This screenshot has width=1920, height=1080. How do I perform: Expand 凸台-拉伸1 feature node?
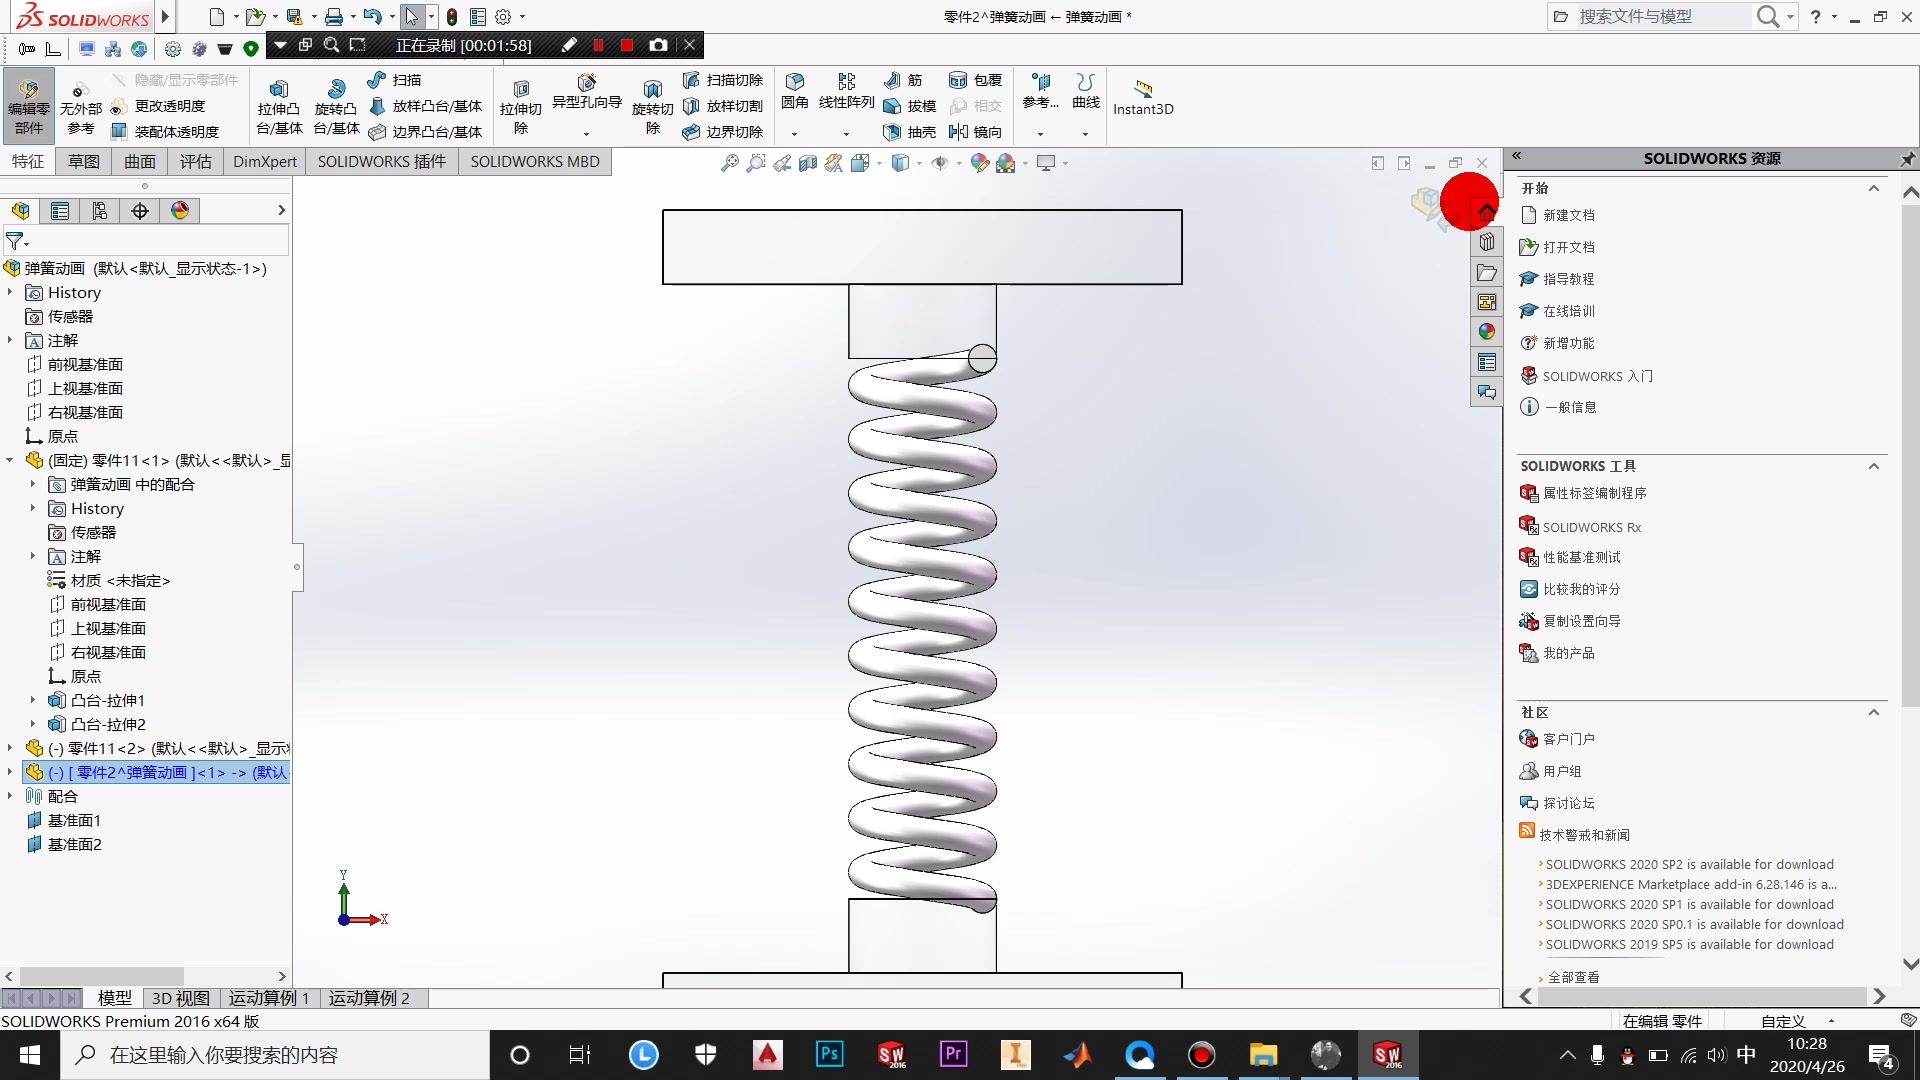(x=29, y=700)
